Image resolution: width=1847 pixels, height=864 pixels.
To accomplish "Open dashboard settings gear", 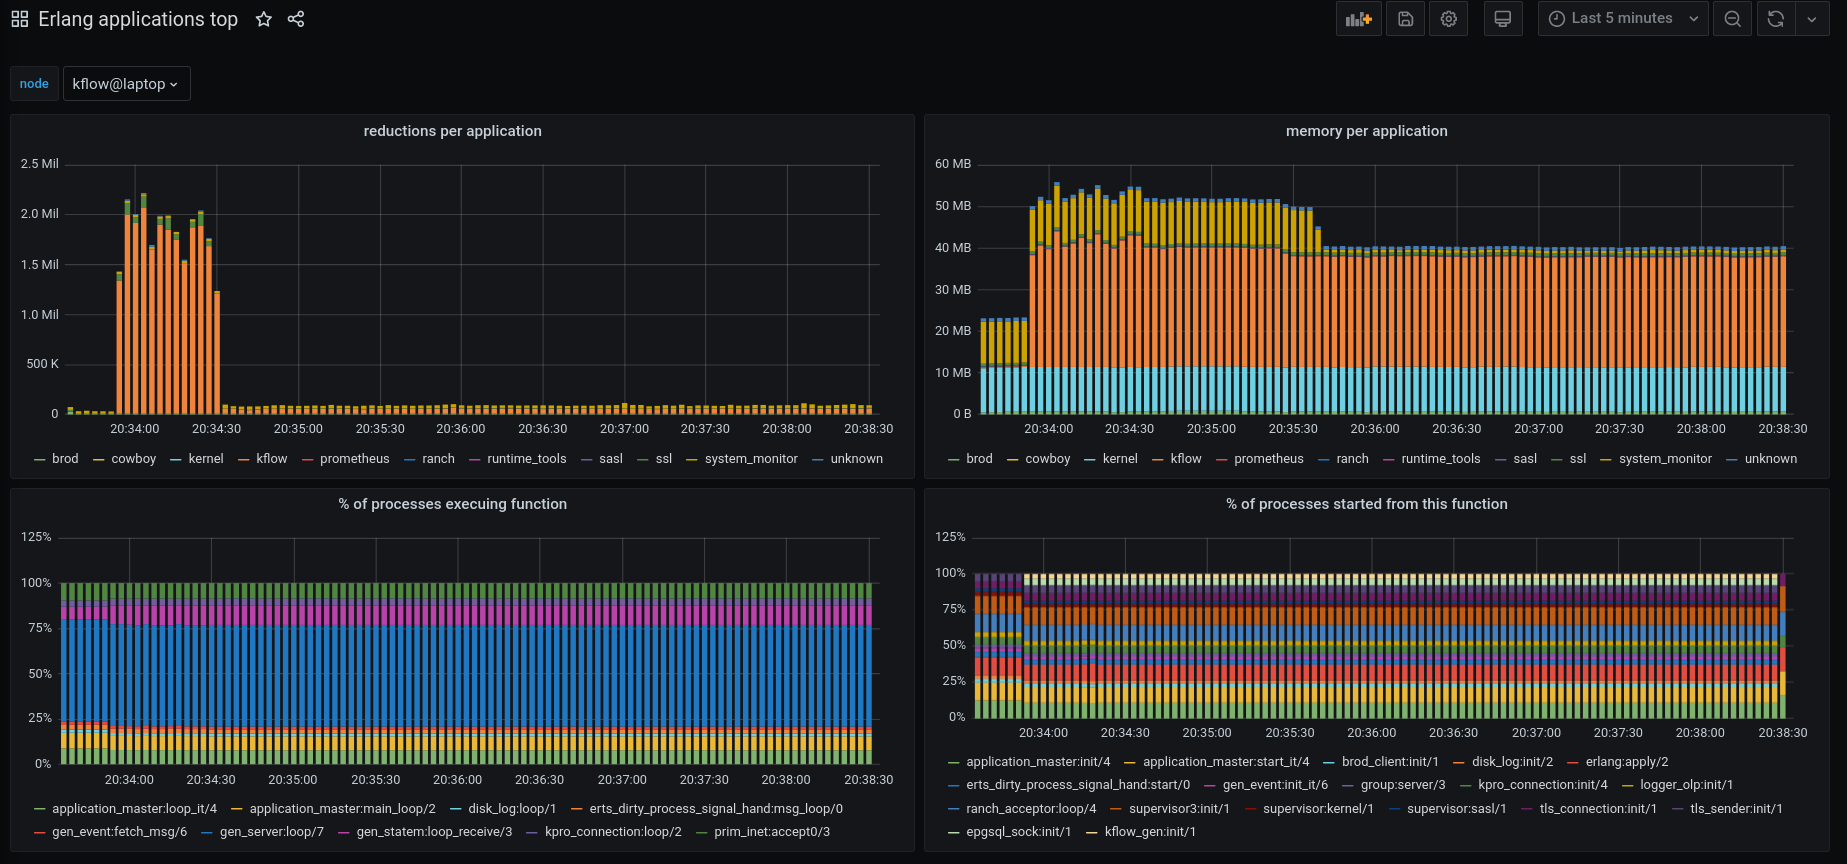I will point(1448,19).
